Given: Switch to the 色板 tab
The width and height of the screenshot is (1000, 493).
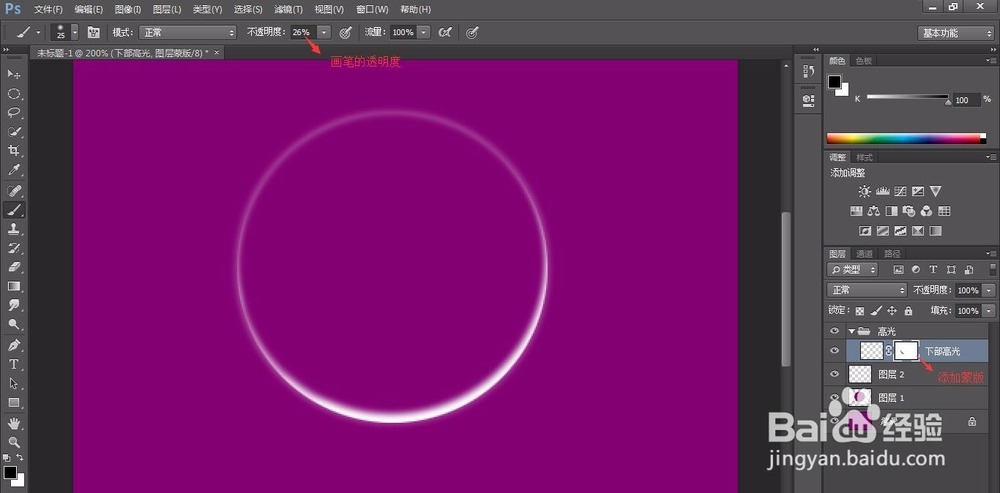Looking at the screenshot, I should click(864, 61).
